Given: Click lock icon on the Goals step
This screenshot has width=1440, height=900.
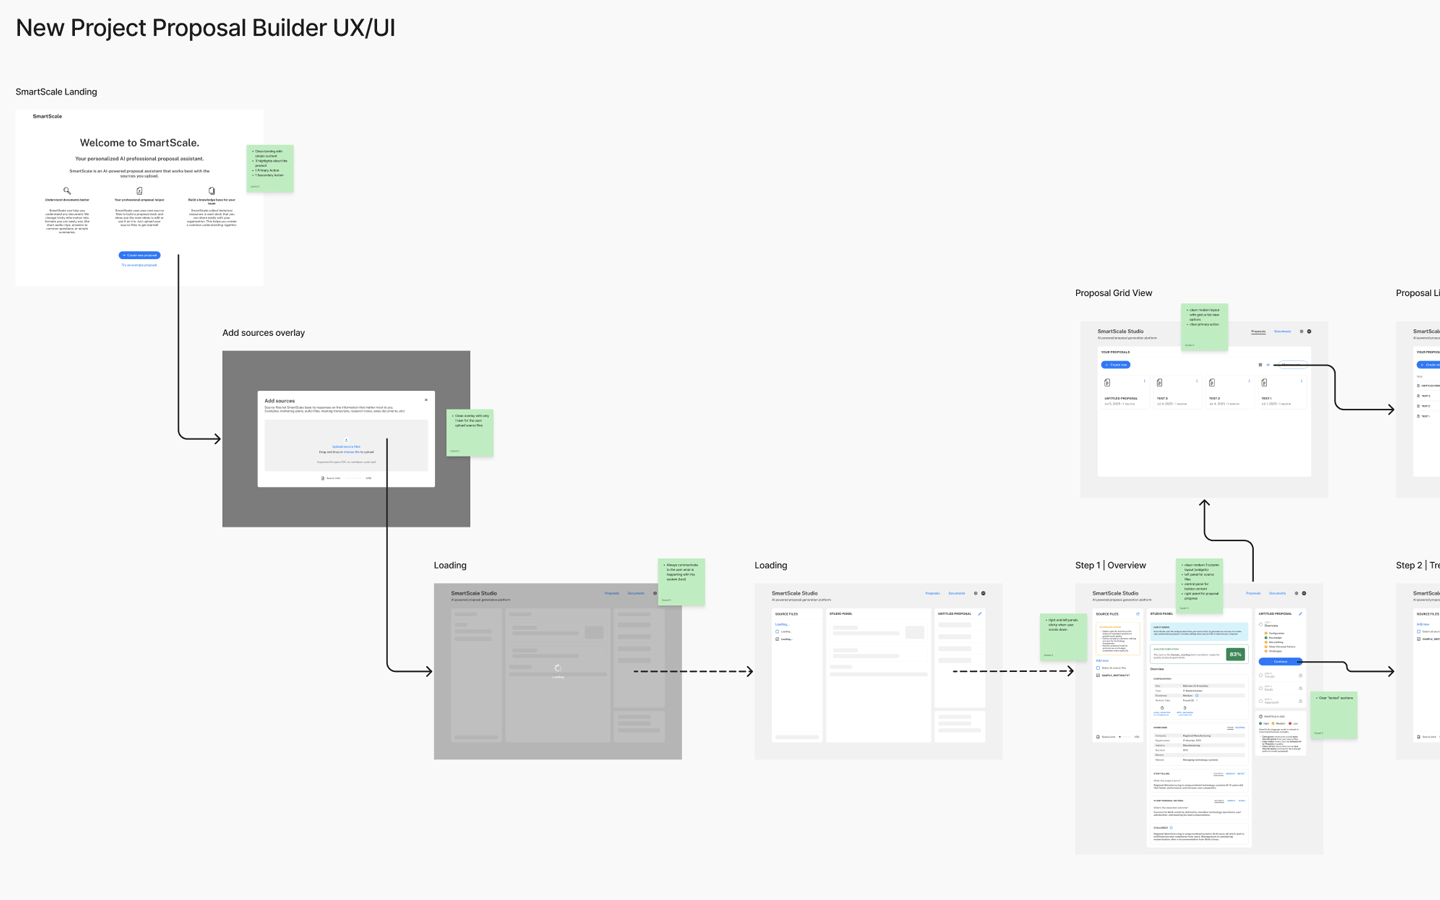Looking at the screenshot, I should click(x=1300, y=688).
